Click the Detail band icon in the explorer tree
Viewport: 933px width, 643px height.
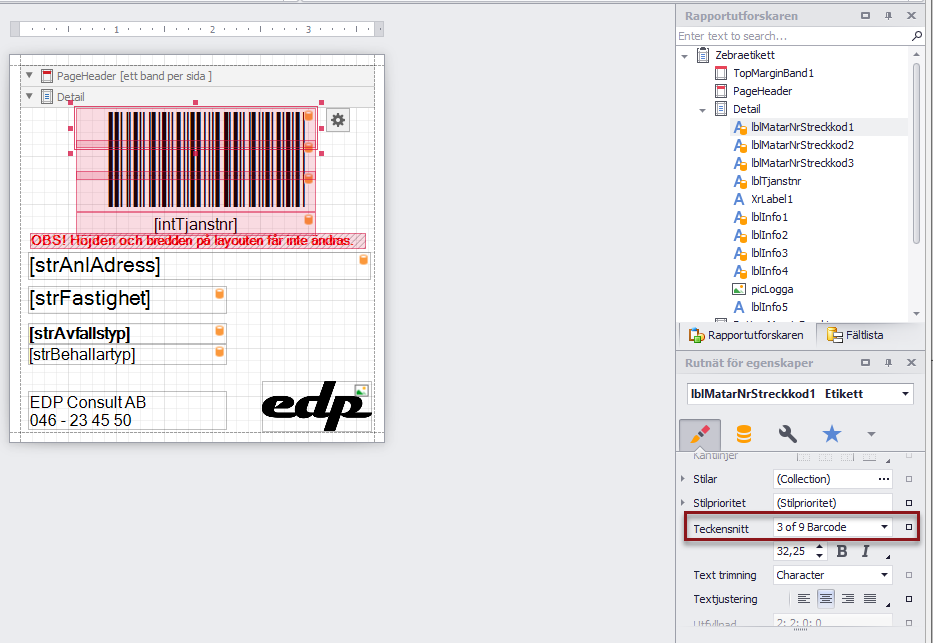tap(721, 109)
